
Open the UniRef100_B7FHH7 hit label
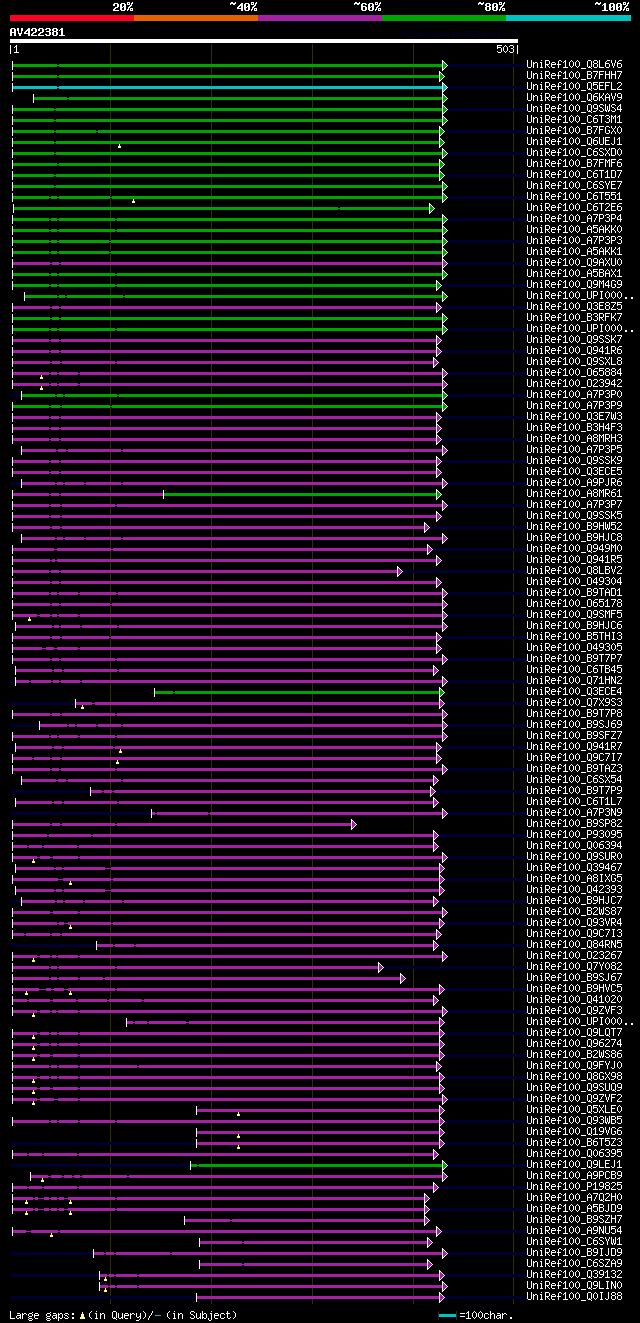(x=574, y=76)
